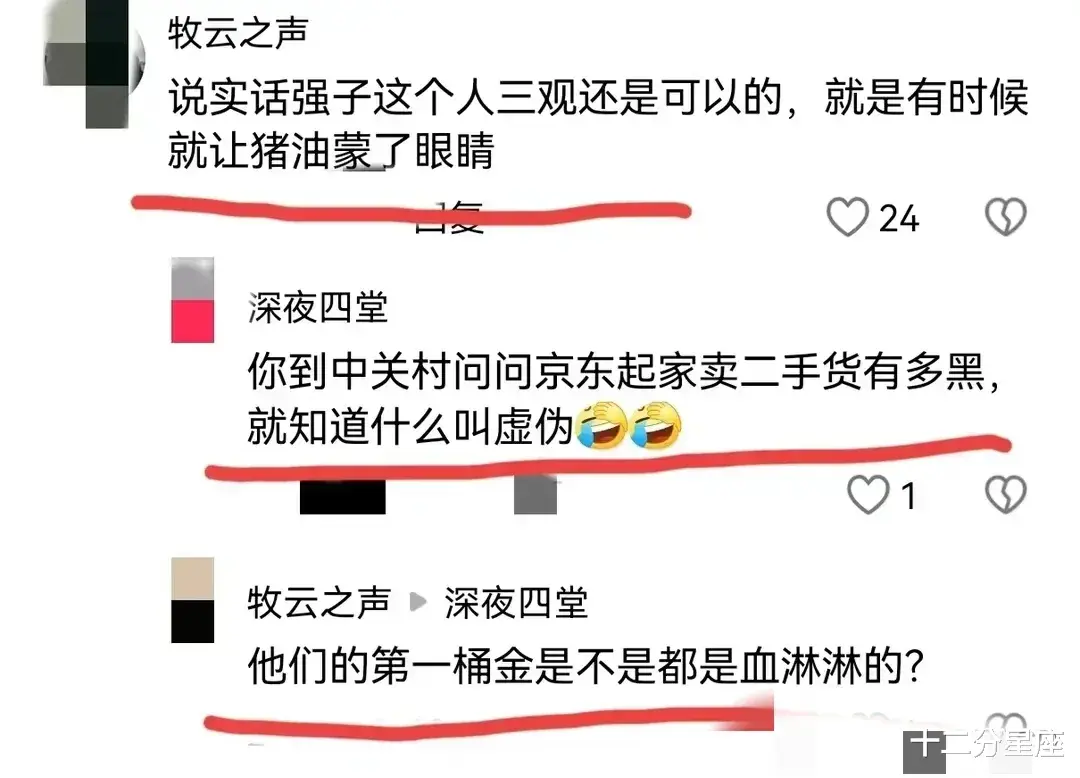Select the comment text about 强子三观
Viewport: 1080px width, 778px height.
point(598,124)
